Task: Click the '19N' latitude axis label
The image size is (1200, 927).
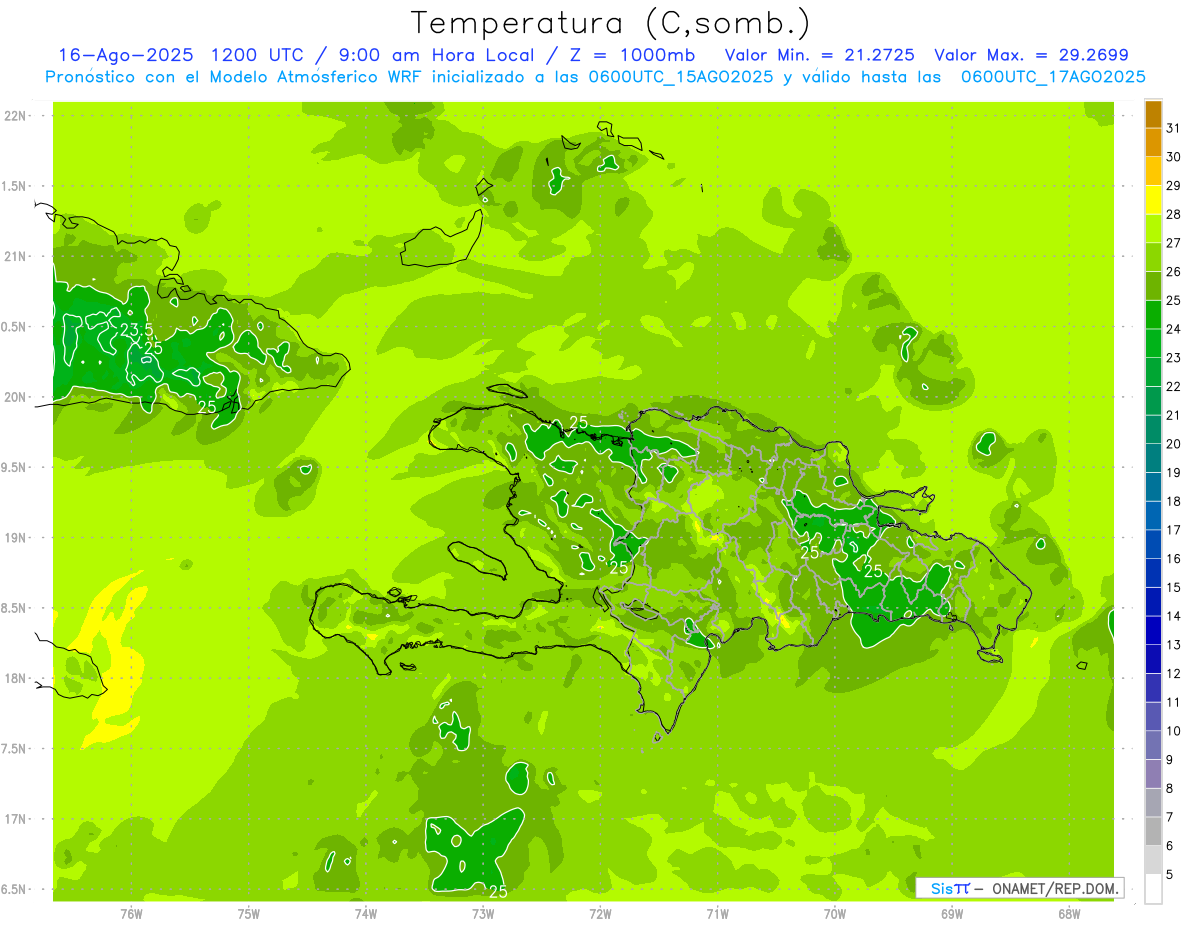Action: coord(16,538)
